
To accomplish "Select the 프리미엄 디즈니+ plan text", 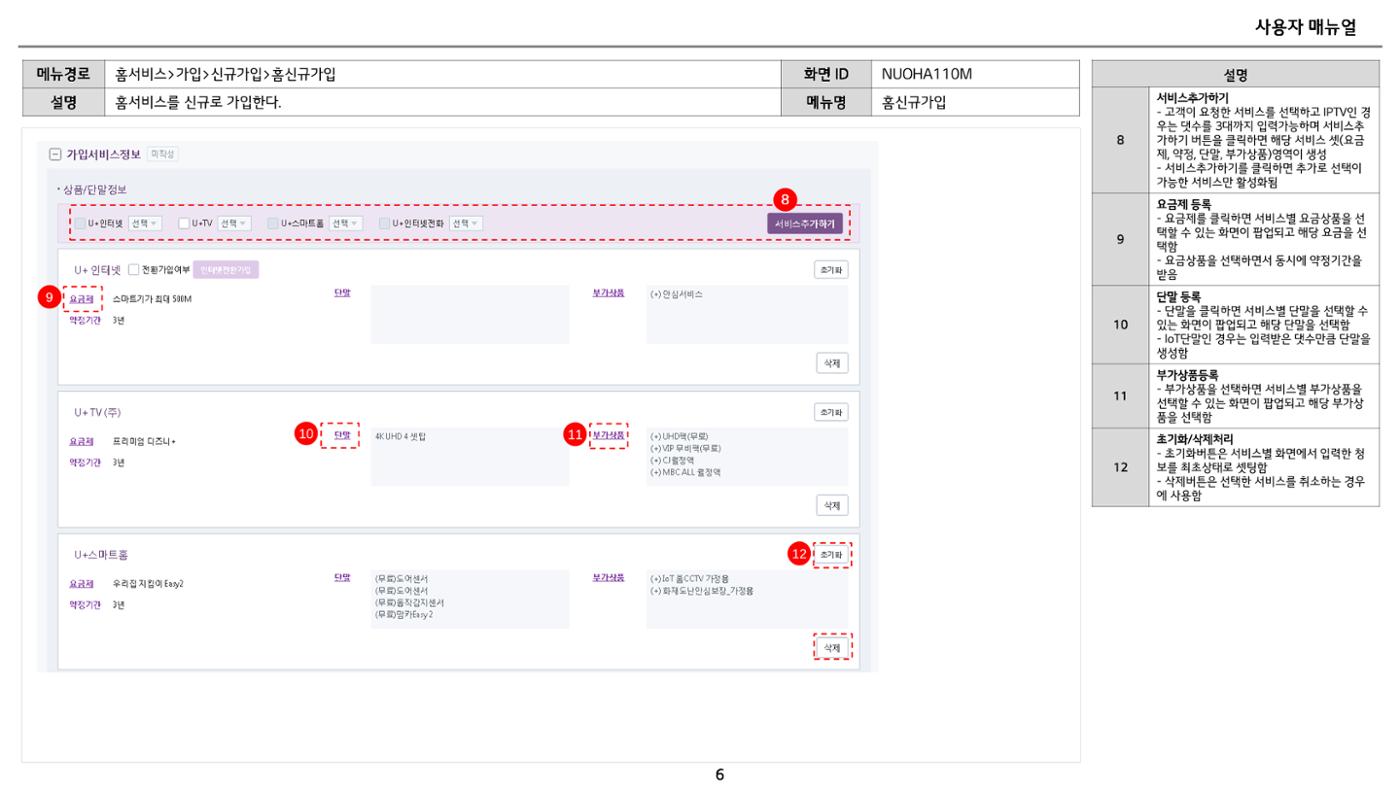I will click(x=144, y=441).
